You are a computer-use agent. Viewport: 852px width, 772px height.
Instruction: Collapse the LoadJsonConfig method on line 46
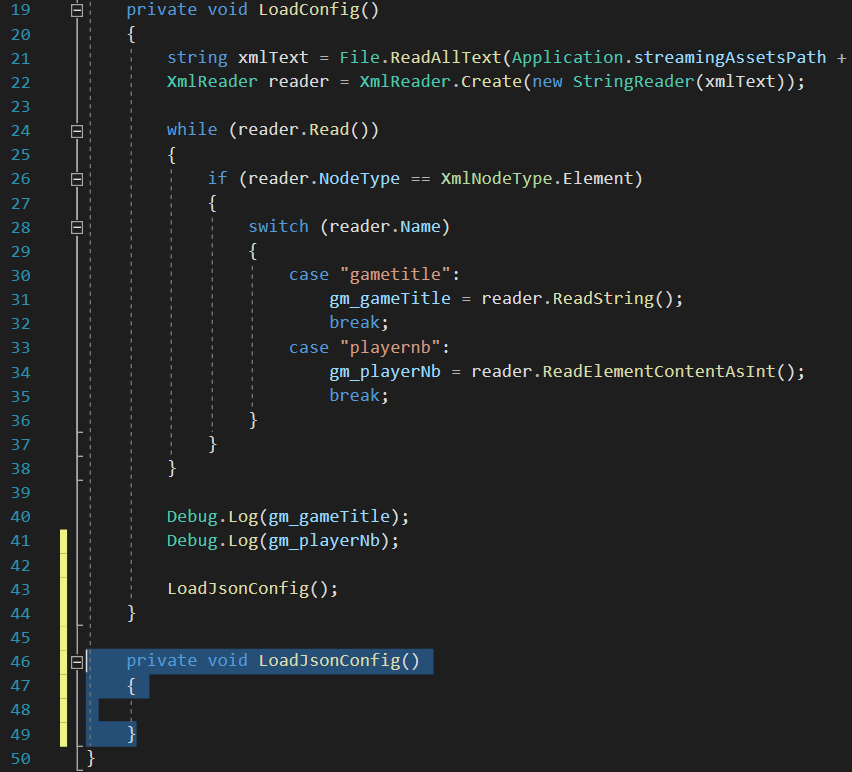(77, 662)
